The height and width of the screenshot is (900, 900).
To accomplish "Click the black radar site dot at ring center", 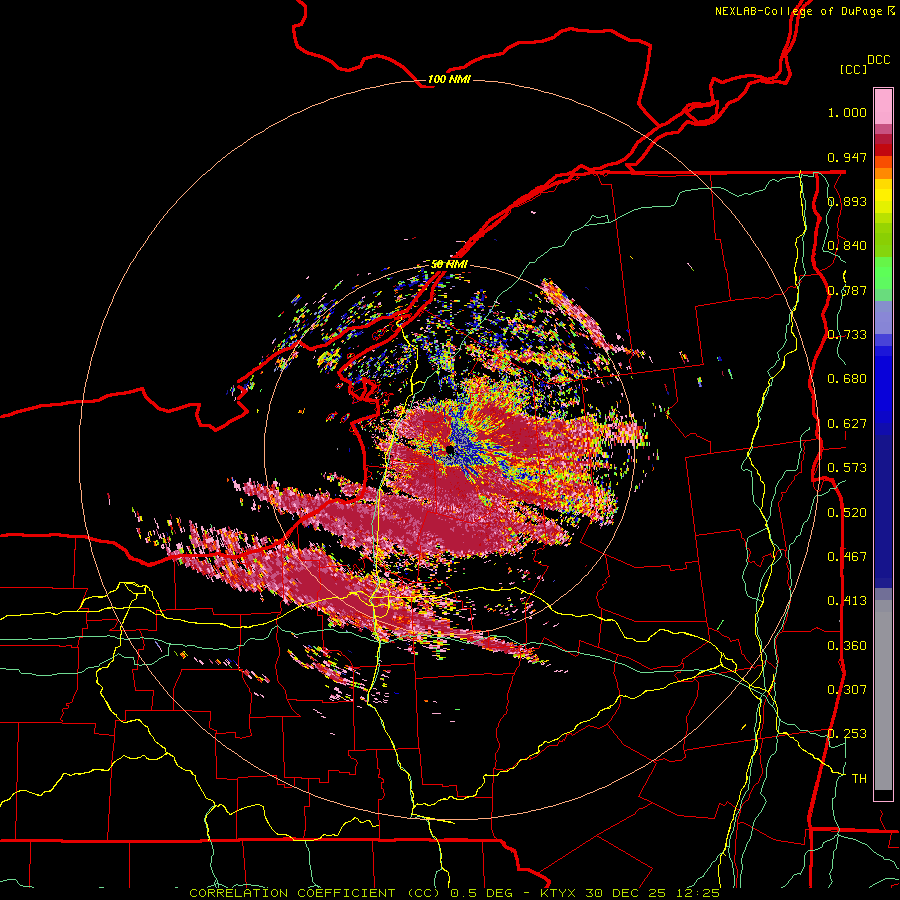I will pyautogui.click(x=448, y=450).
